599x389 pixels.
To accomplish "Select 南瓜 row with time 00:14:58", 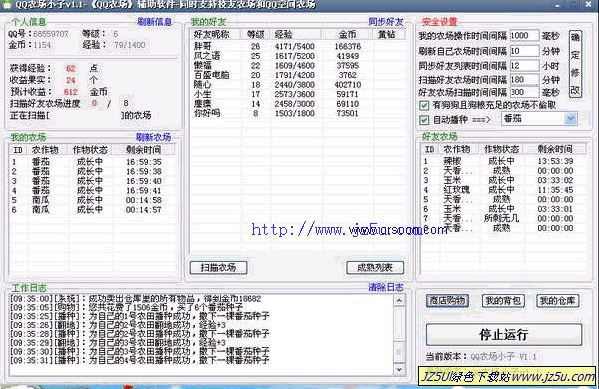I will coord(92,200).
